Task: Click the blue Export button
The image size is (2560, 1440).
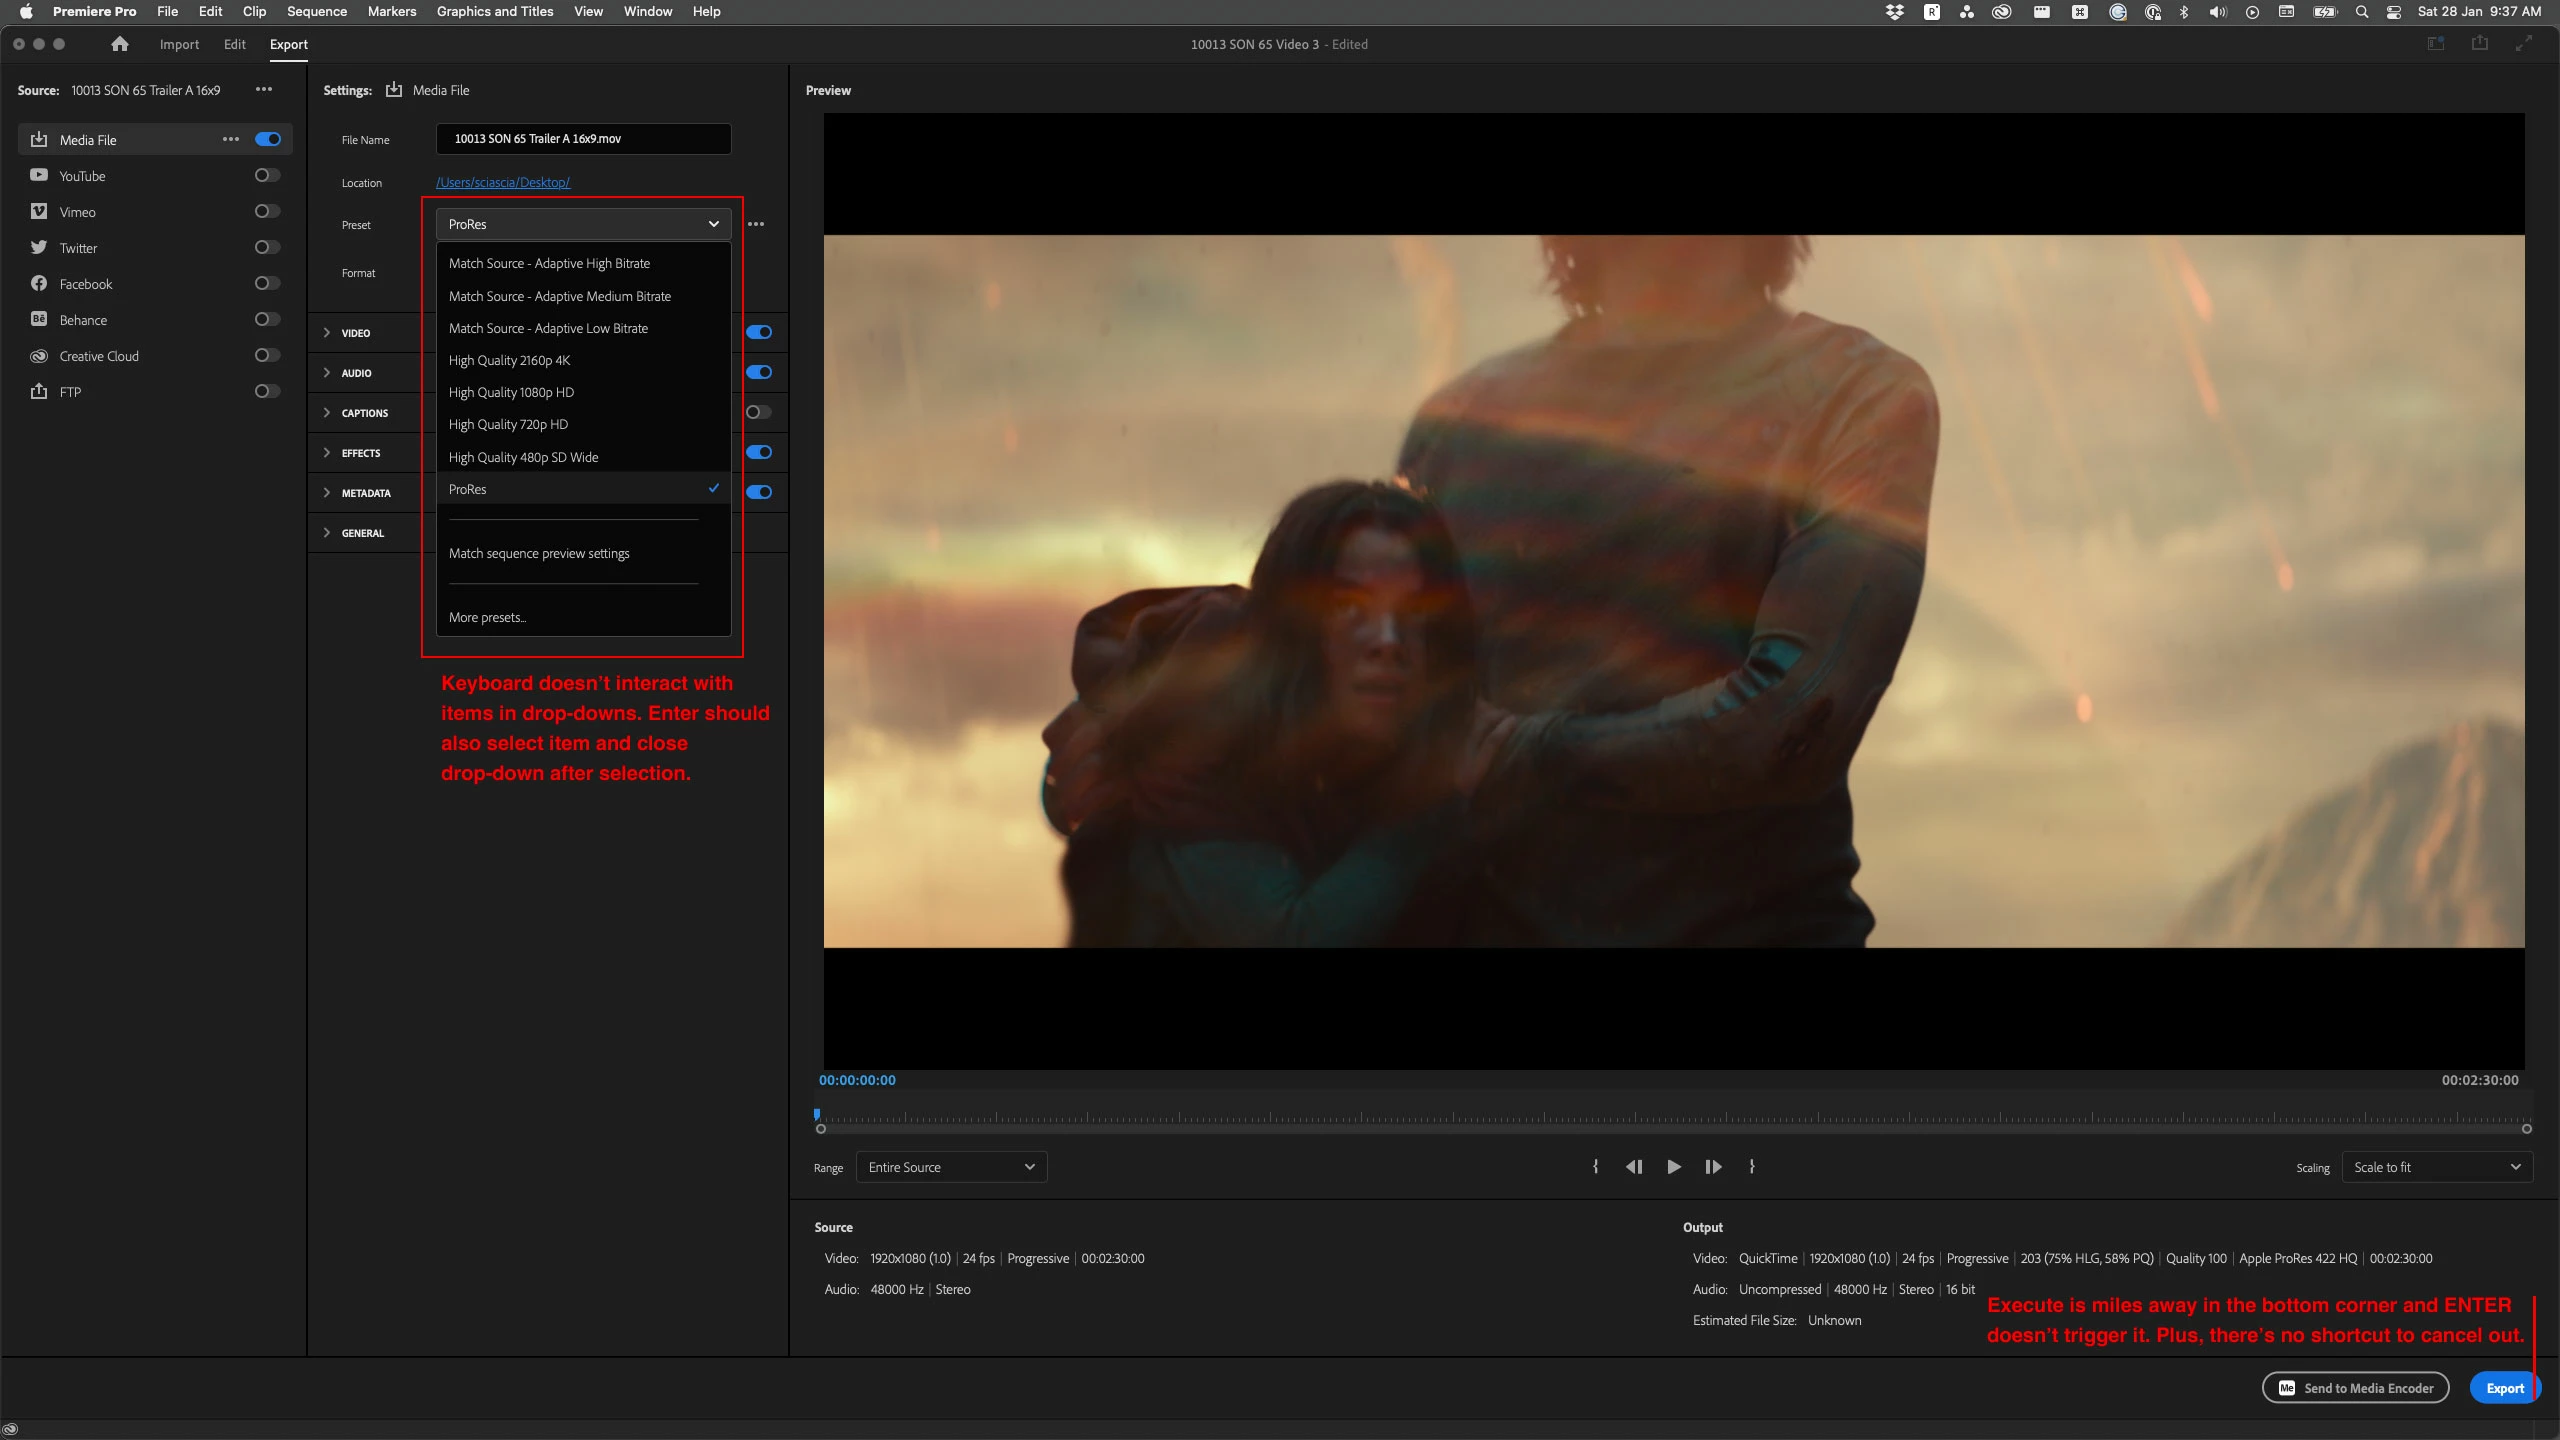Action: point(2504,1388)
